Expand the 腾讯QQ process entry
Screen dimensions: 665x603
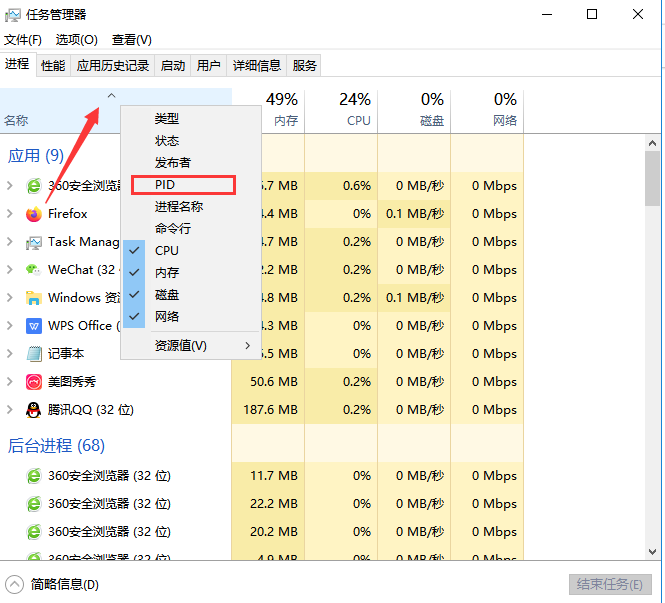(x=10, y=410)
